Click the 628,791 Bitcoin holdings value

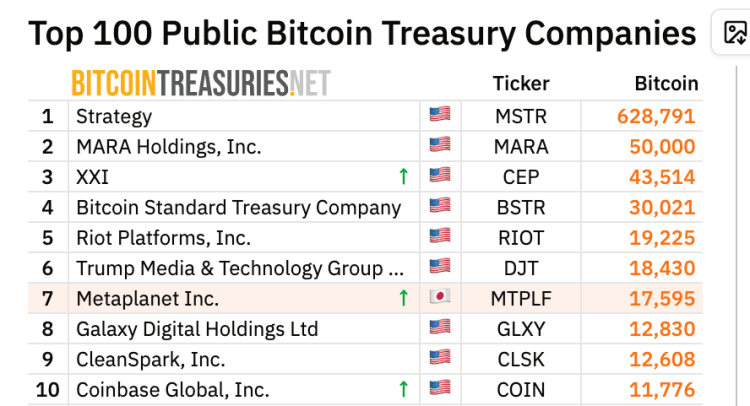656,116
